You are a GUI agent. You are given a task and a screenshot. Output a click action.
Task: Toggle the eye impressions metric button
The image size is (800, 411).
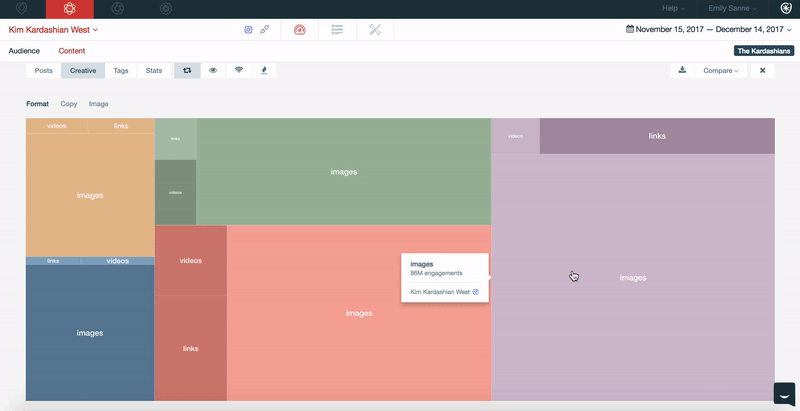point(213,71)
